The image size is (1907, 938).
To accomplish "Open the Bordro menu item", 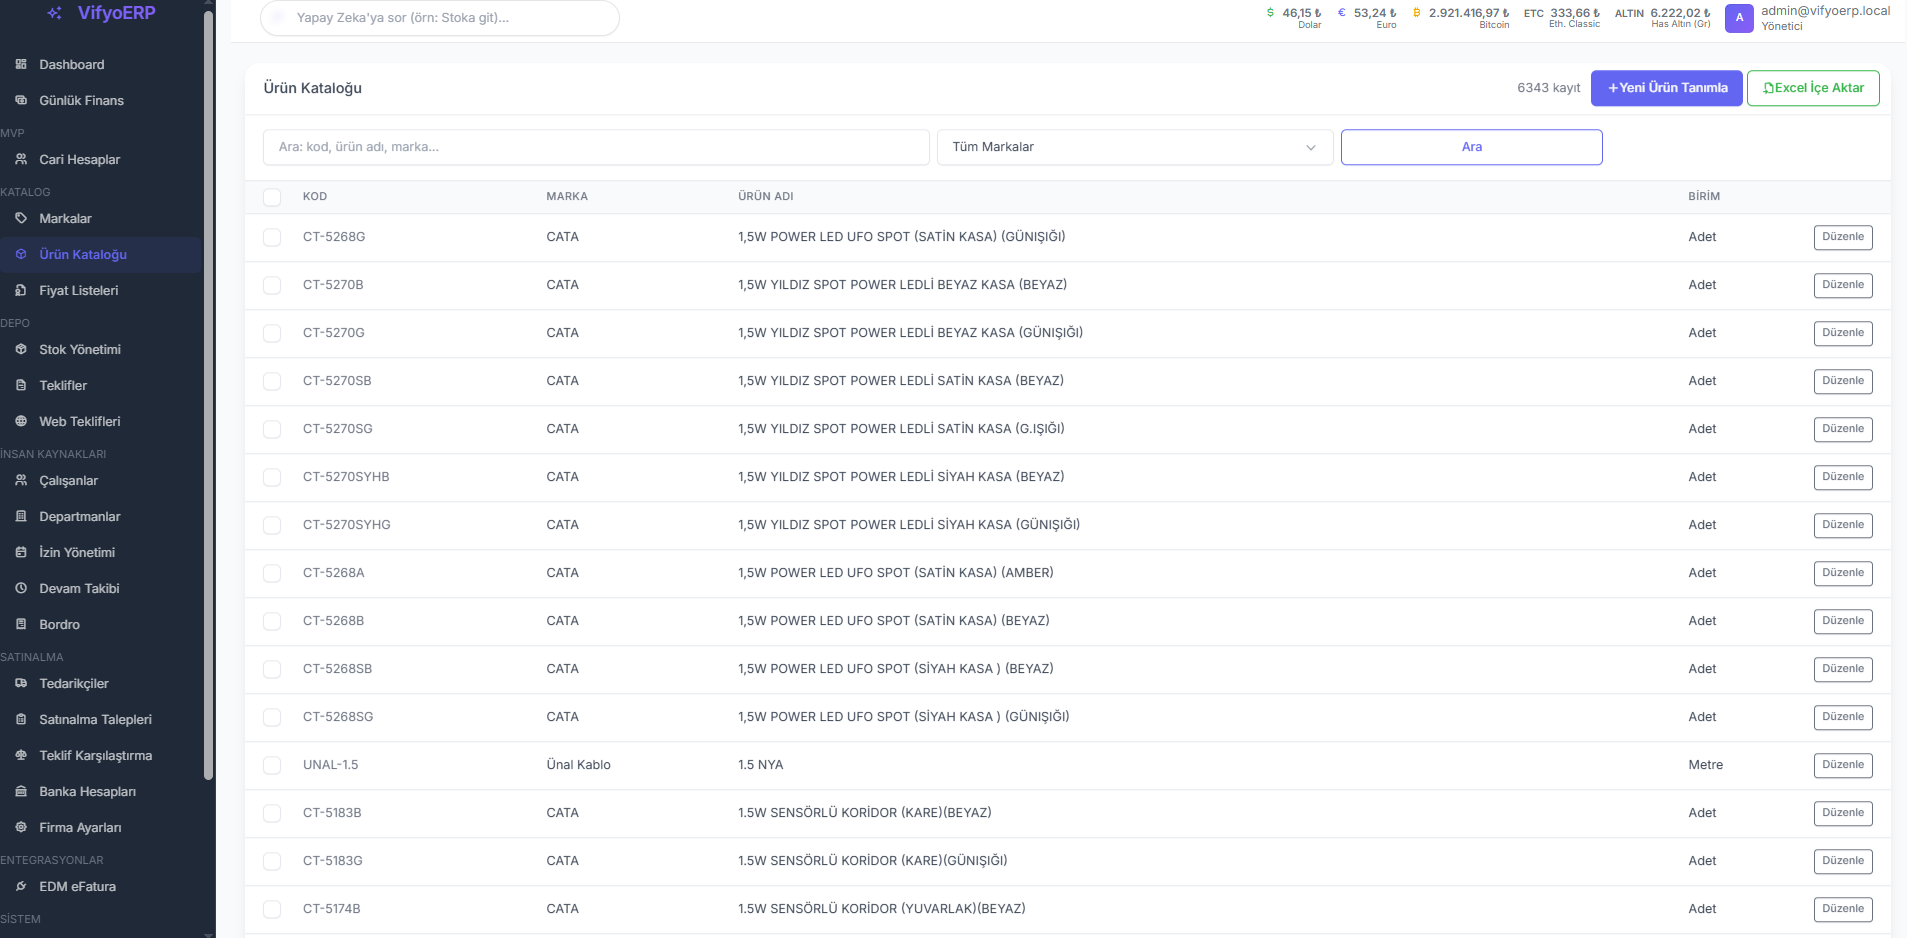I will point(101,624).
